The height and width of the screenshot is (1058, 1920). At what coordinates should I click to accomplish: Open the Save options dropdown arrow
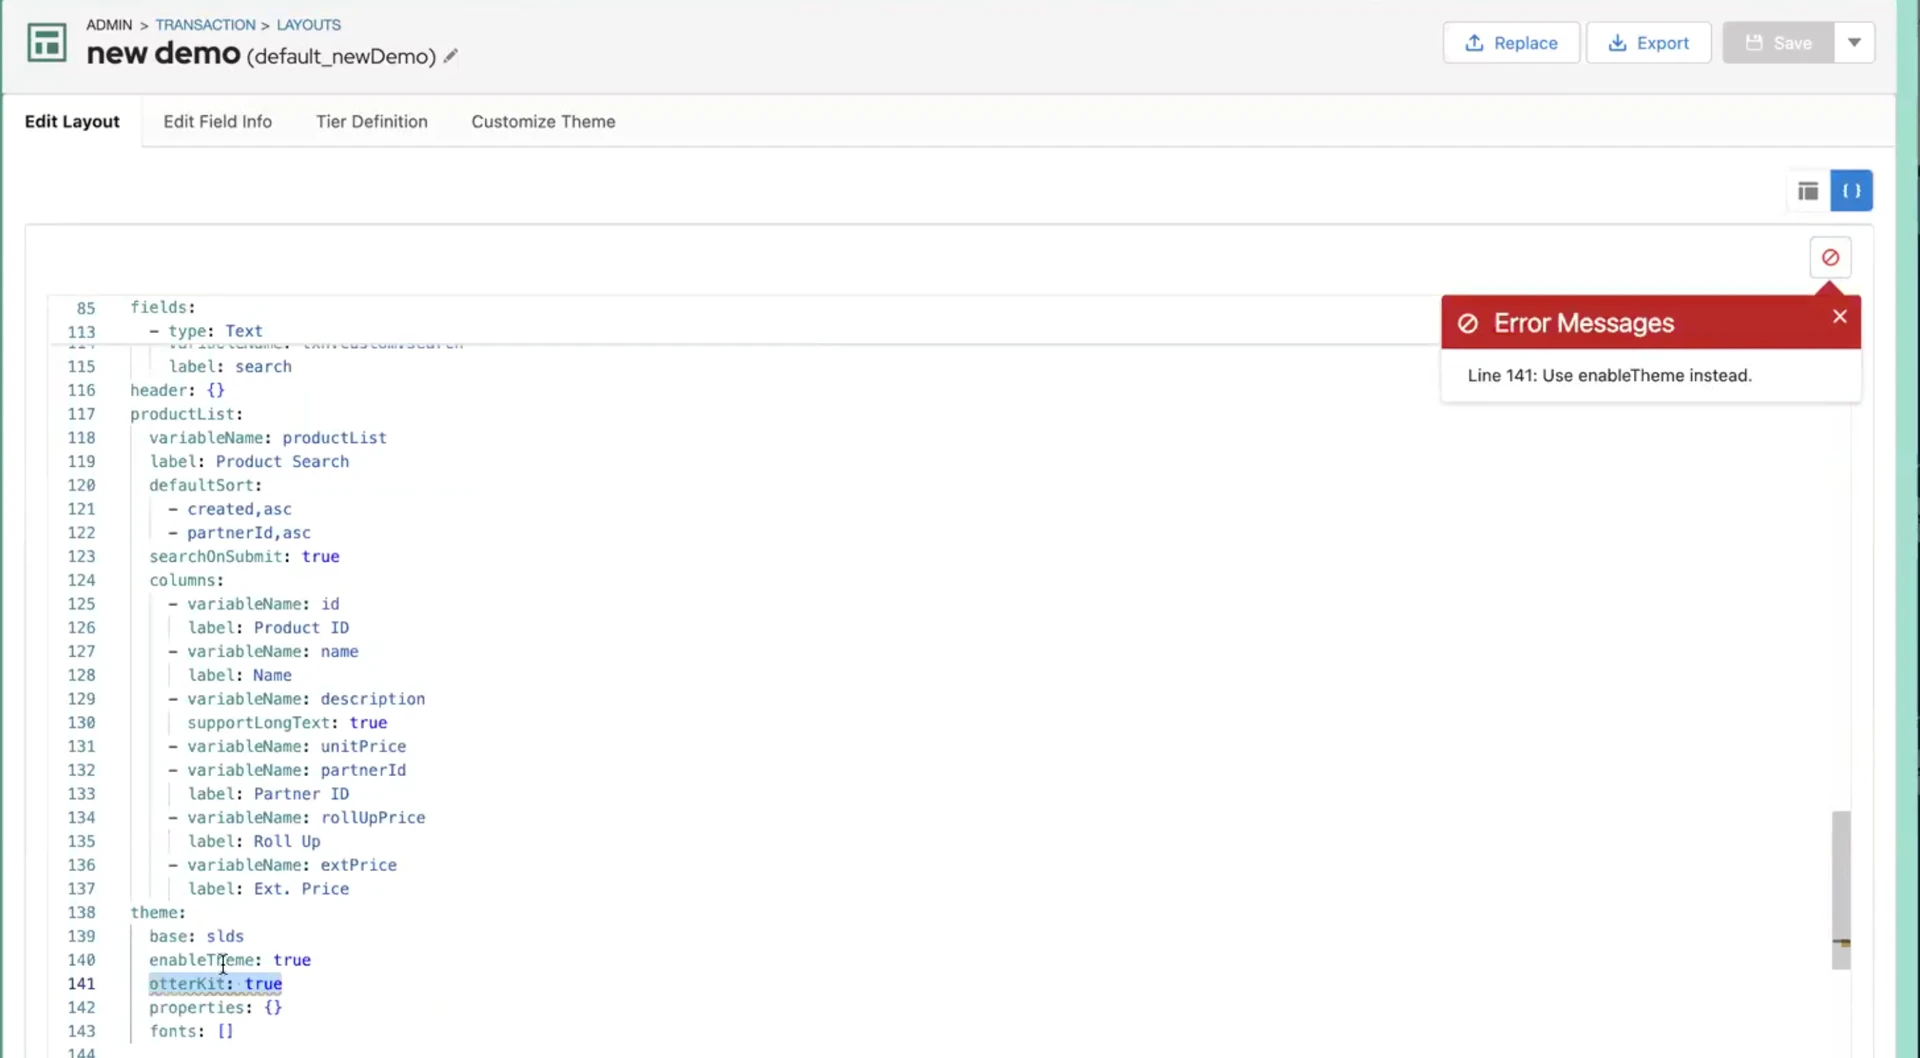pos(1854,43)
